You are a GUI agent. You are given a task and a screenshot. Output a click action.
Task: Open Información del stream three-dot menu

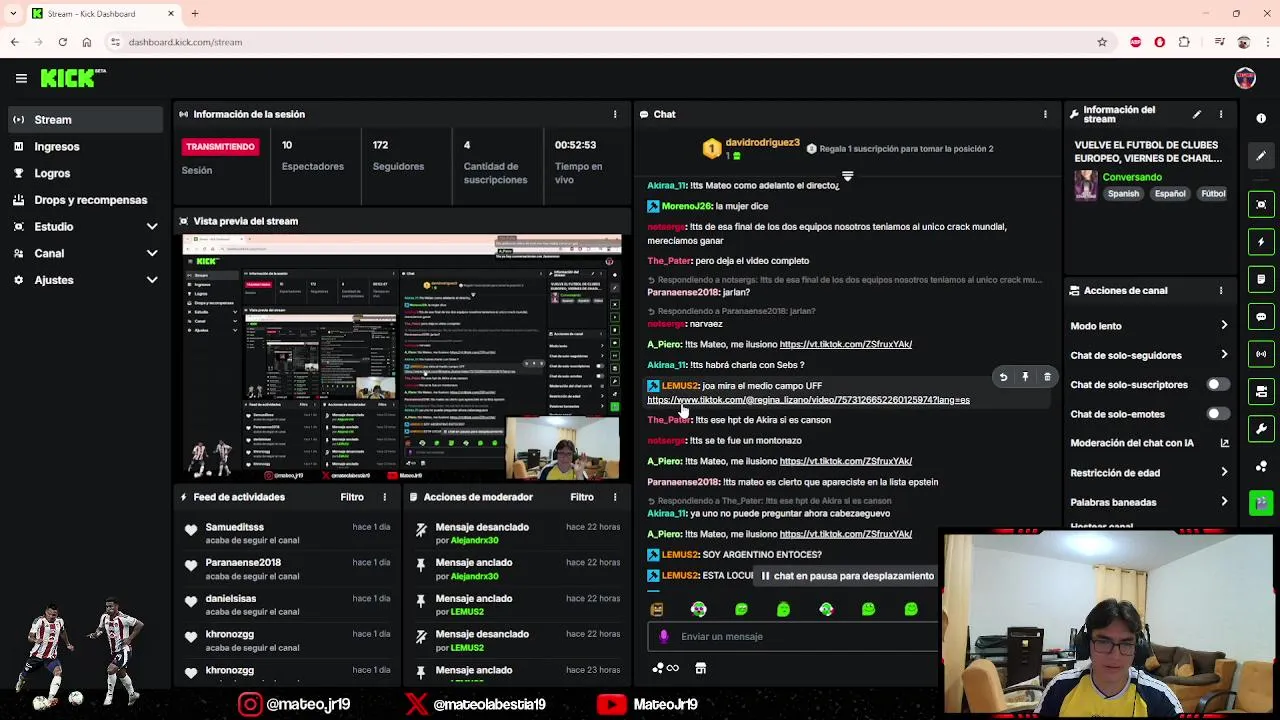tap(1221, 115)
